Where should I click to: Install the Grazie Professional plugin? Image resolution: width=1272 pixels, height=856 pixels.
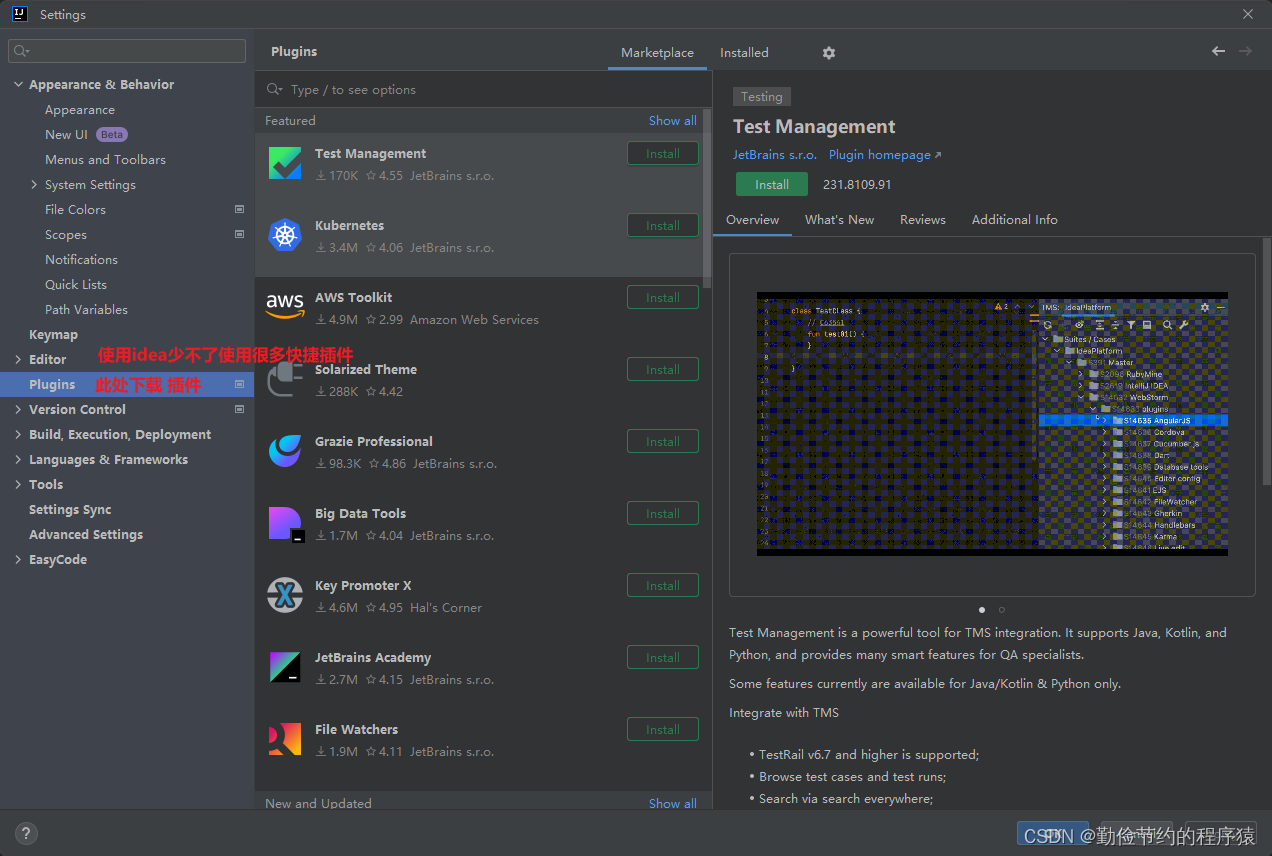pos(662,442)
